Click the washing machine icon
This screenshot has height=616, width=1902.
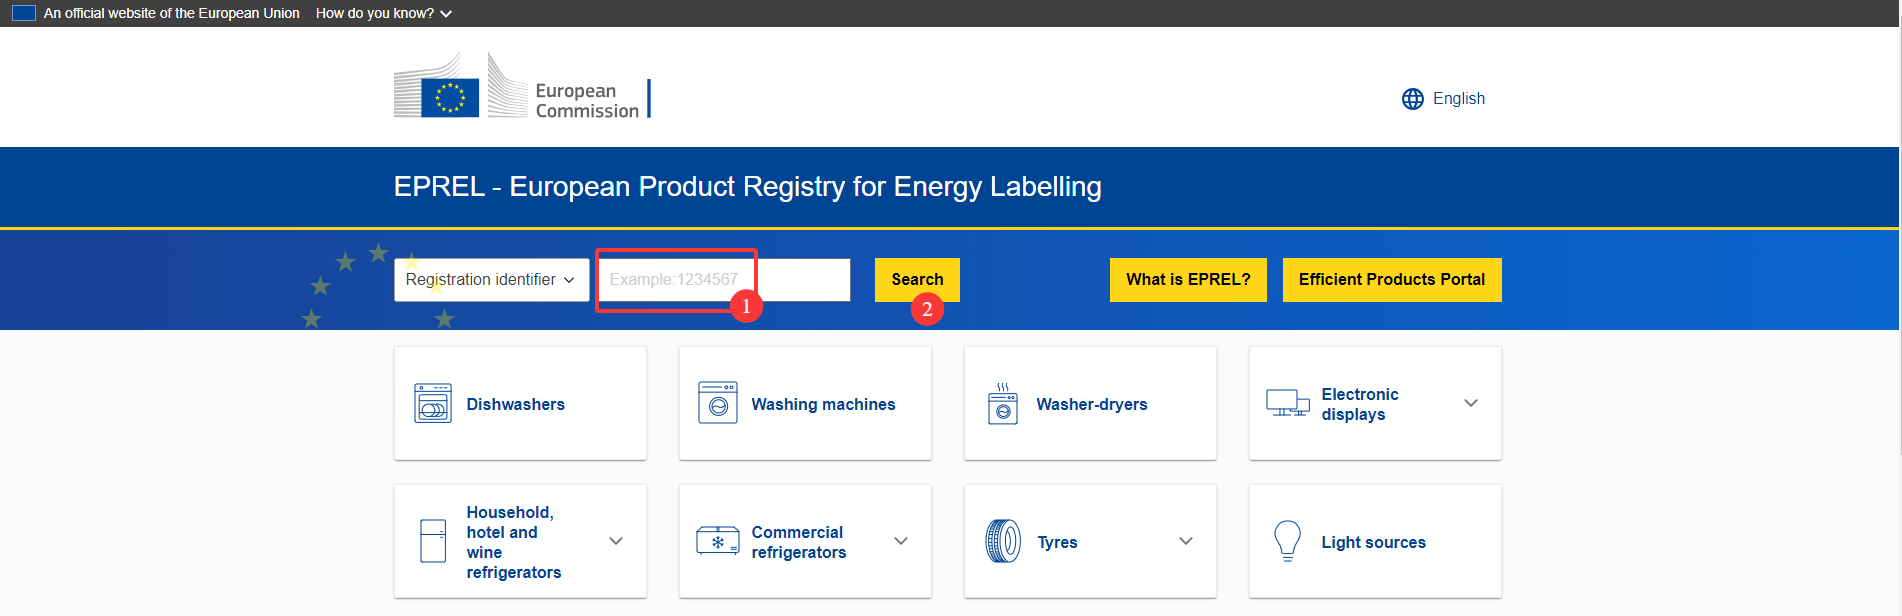click(x=718, y=403)
